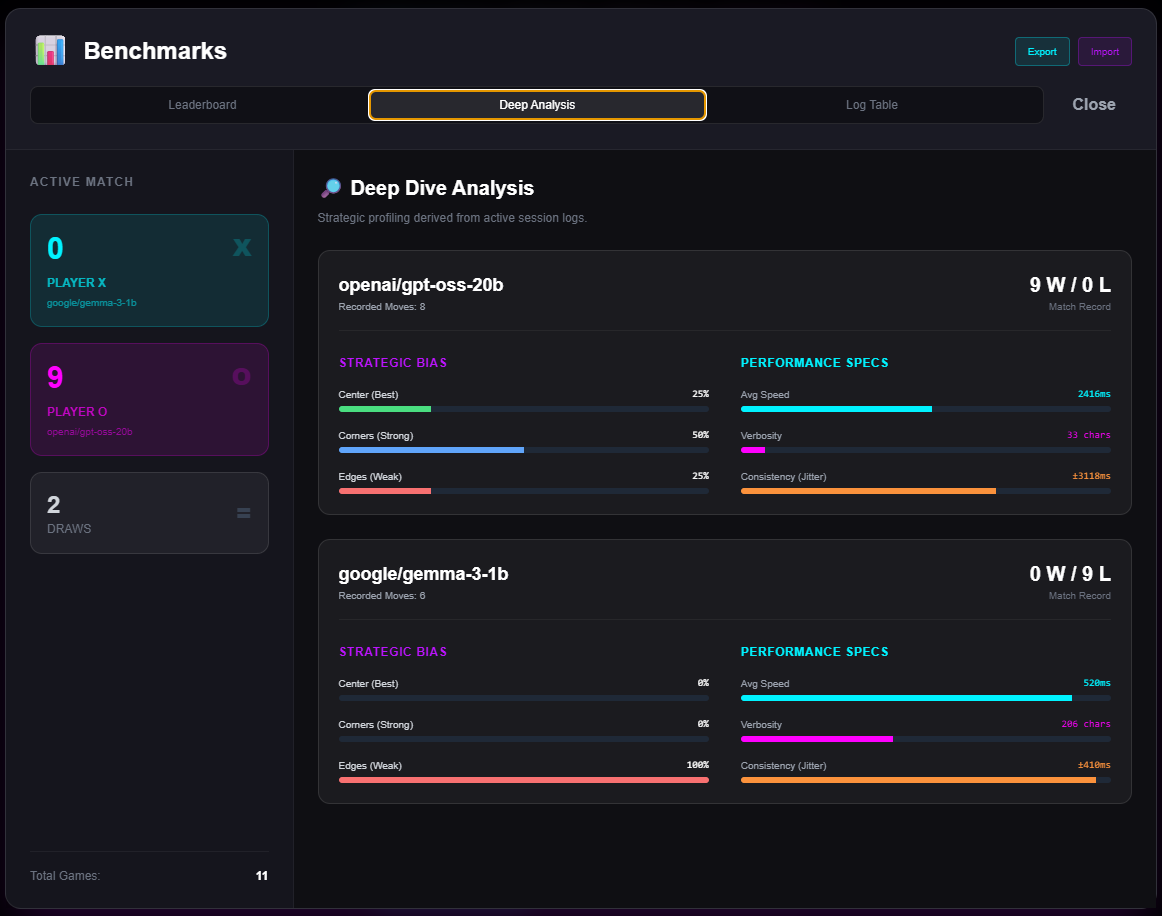The height and width of the screenshot is (916, 1162).
Task: Click the 9 W / 0 L match record
Action: 1069,285
